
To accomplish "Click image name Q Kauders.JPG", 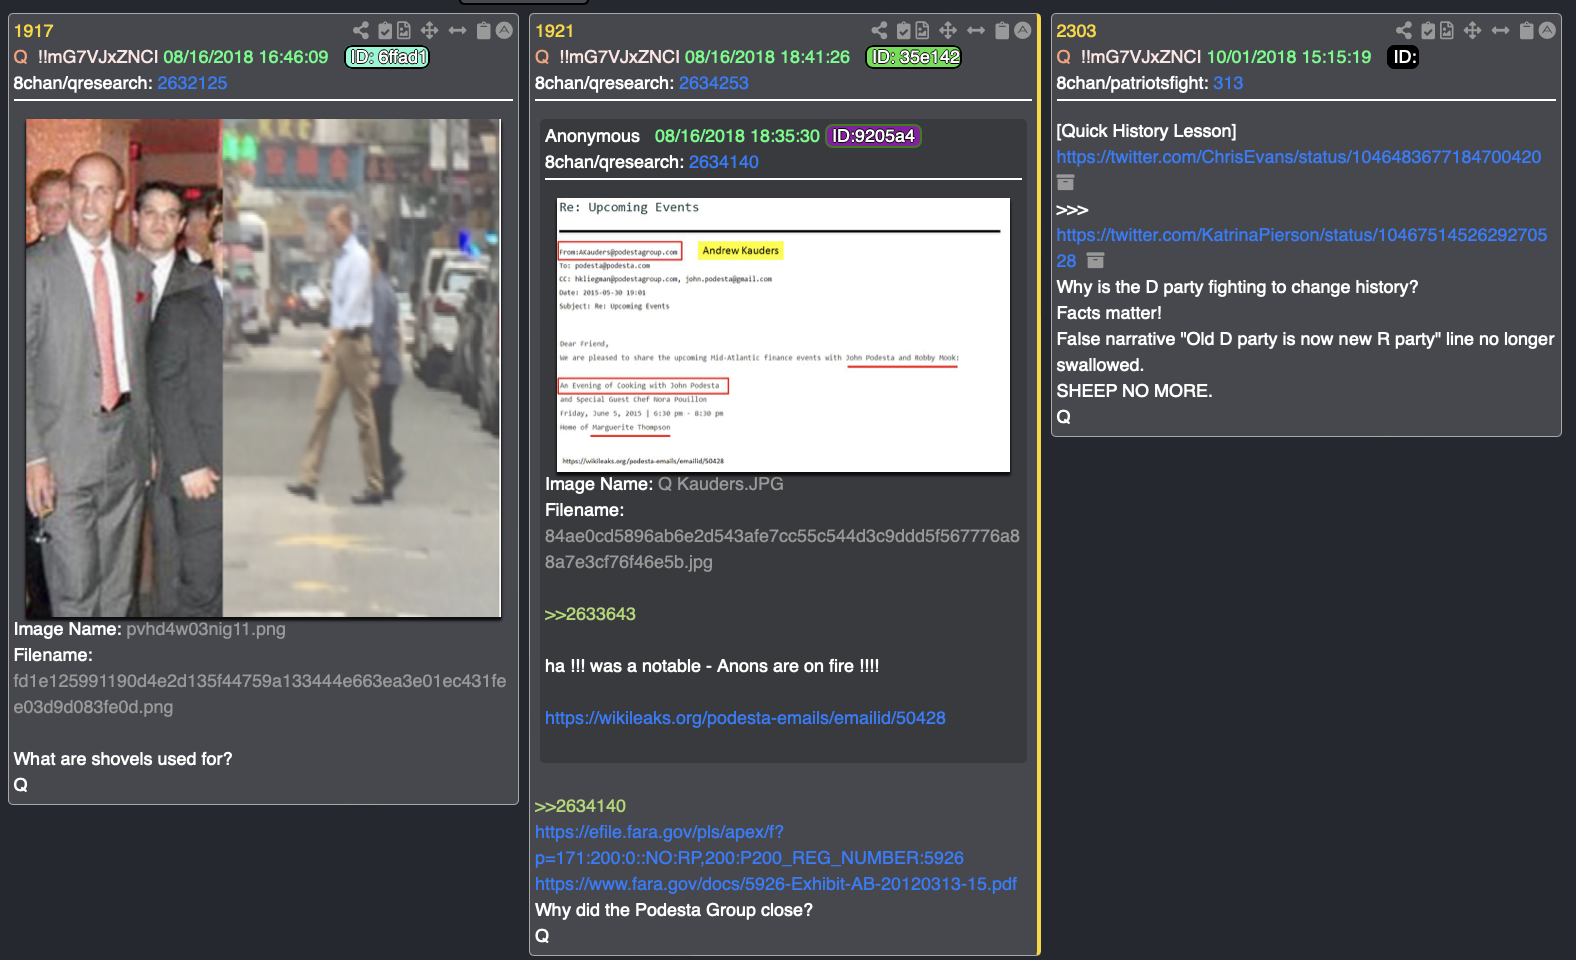I will point(720,484).
